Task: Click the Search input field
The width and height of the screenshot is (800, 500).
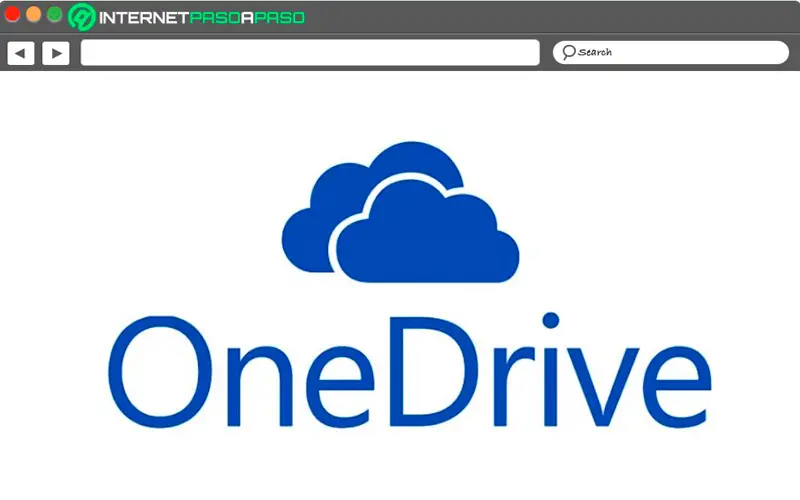Action: [671, 52]
